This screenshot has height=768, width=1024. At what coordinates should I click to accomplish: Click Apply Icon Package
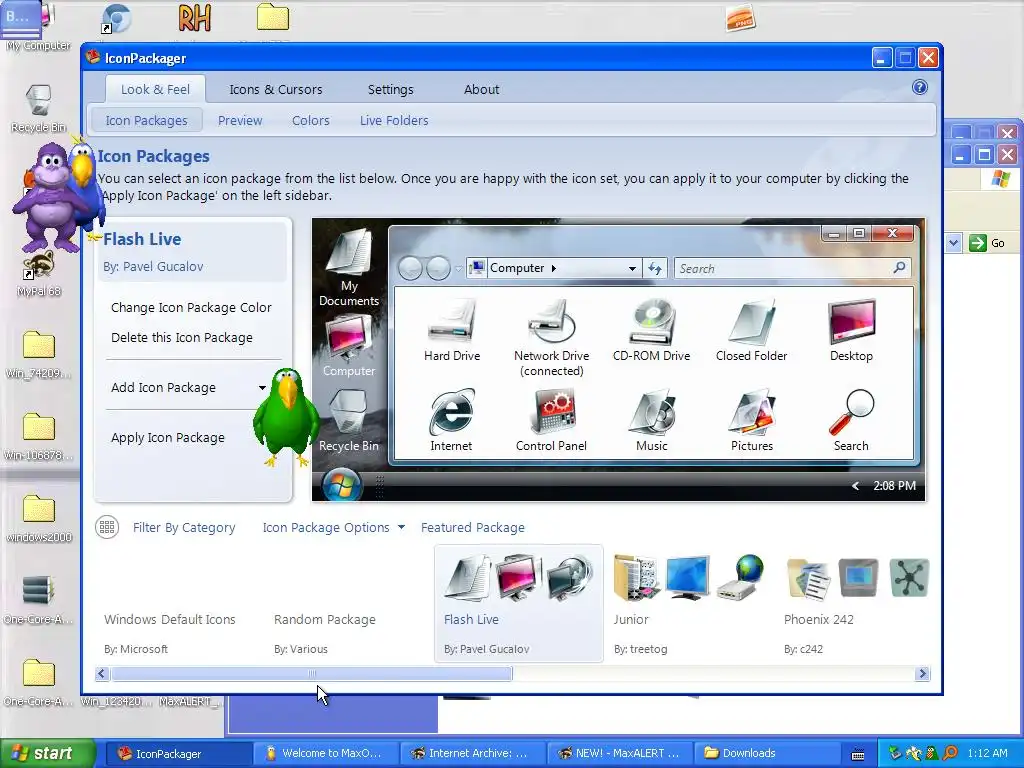click(168, 438)
